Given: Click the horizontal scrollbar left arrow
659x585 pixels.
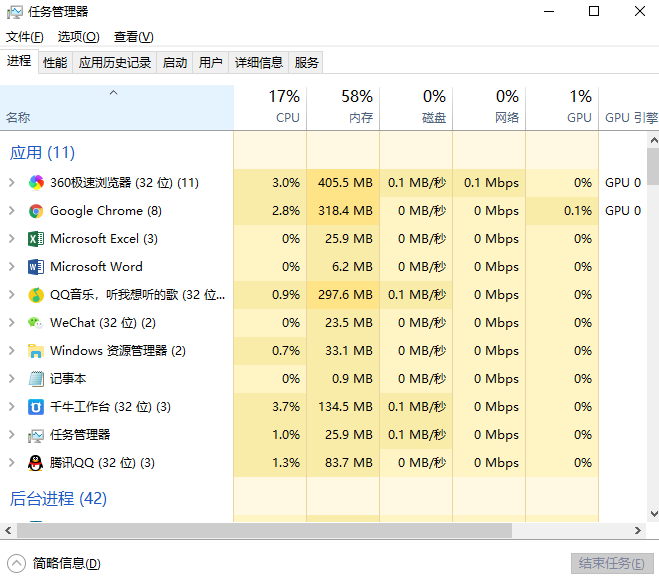Looking at the screenshot, I should 8,531.
